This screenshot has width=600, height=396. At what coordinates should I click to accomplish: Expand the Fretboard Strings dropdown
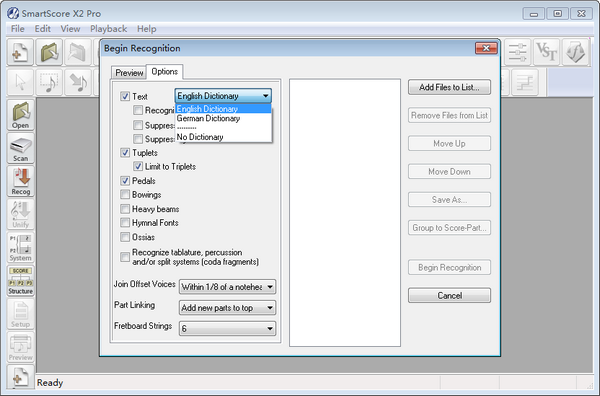227,328
